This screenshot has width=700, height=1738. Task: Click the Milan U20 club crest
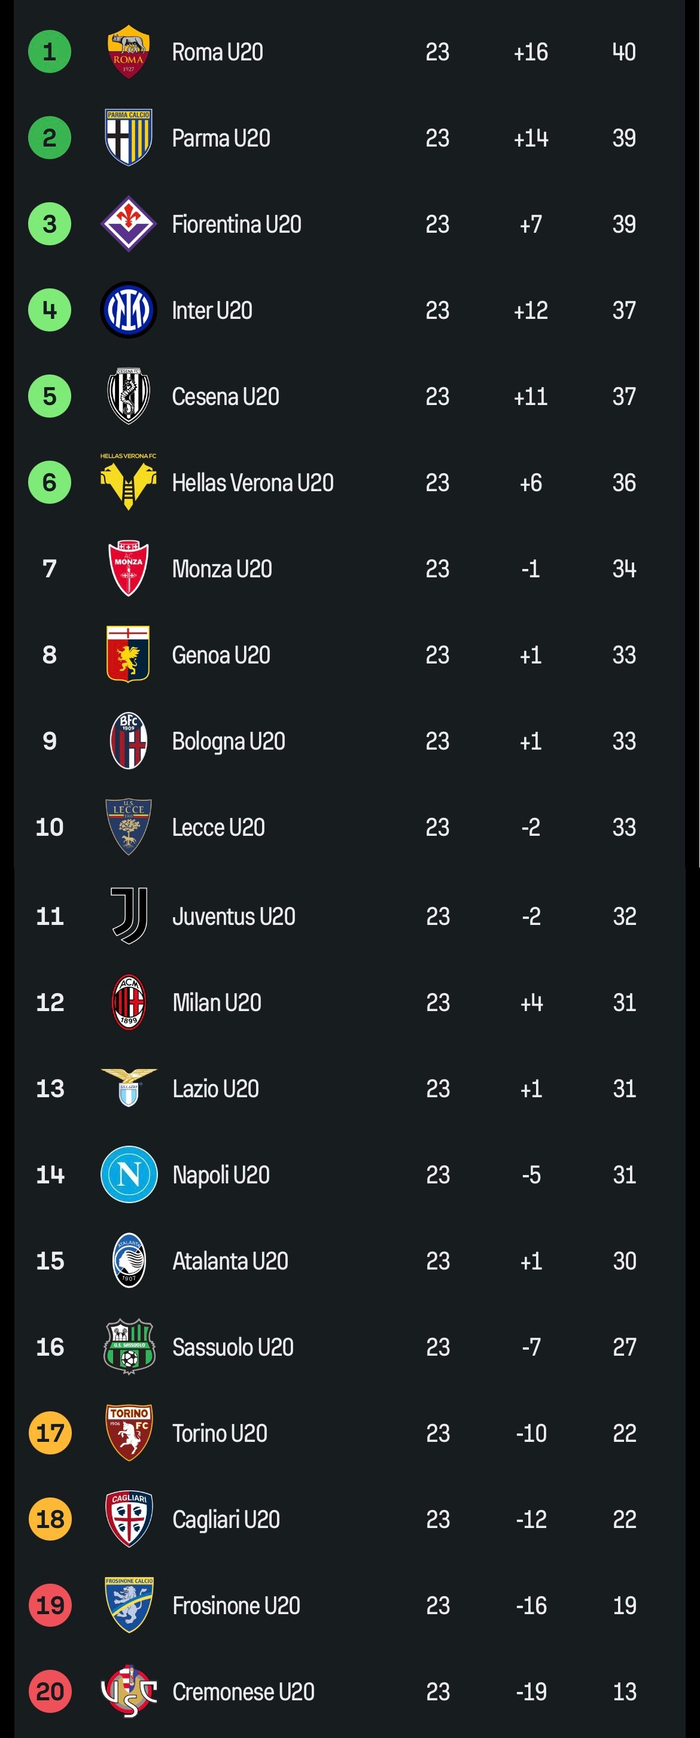(x=129, y=1002)
